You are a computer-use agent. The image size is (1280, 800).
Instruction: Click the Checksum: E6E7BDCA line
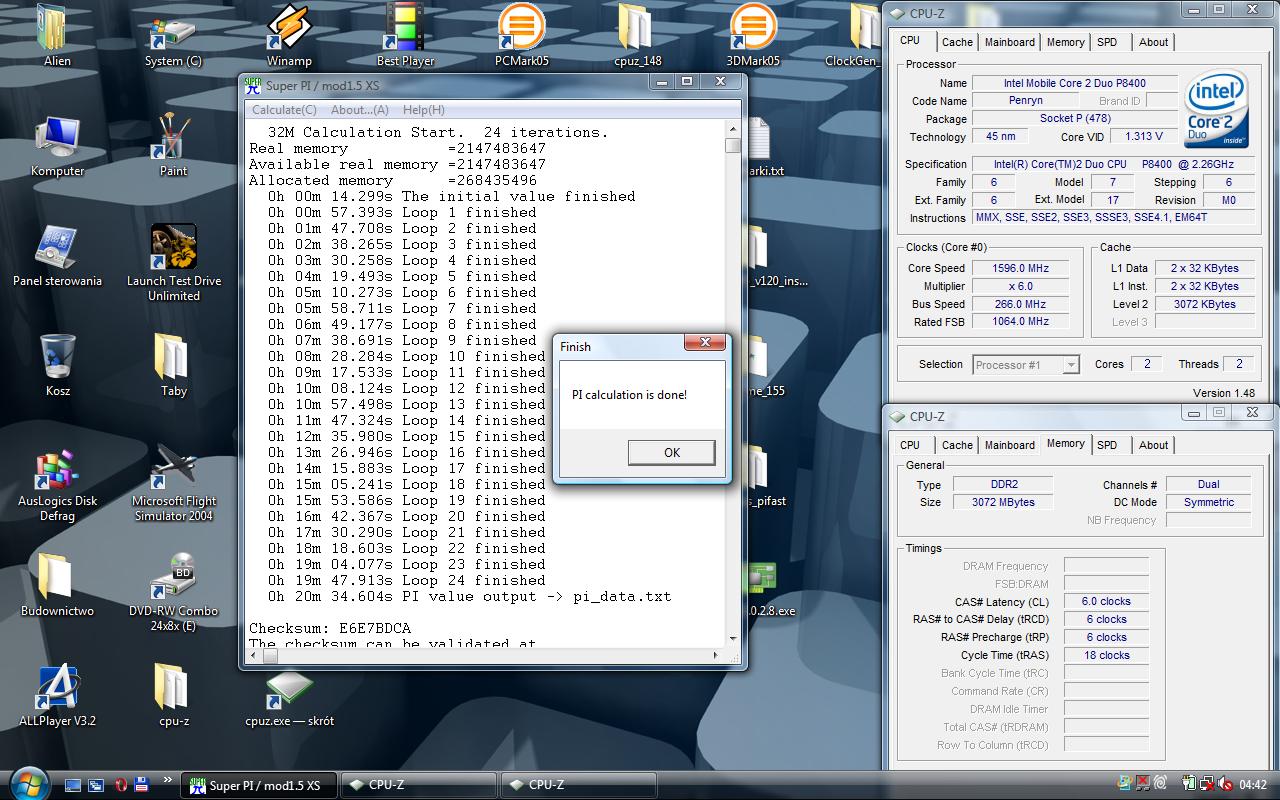[x=330, y=628]
